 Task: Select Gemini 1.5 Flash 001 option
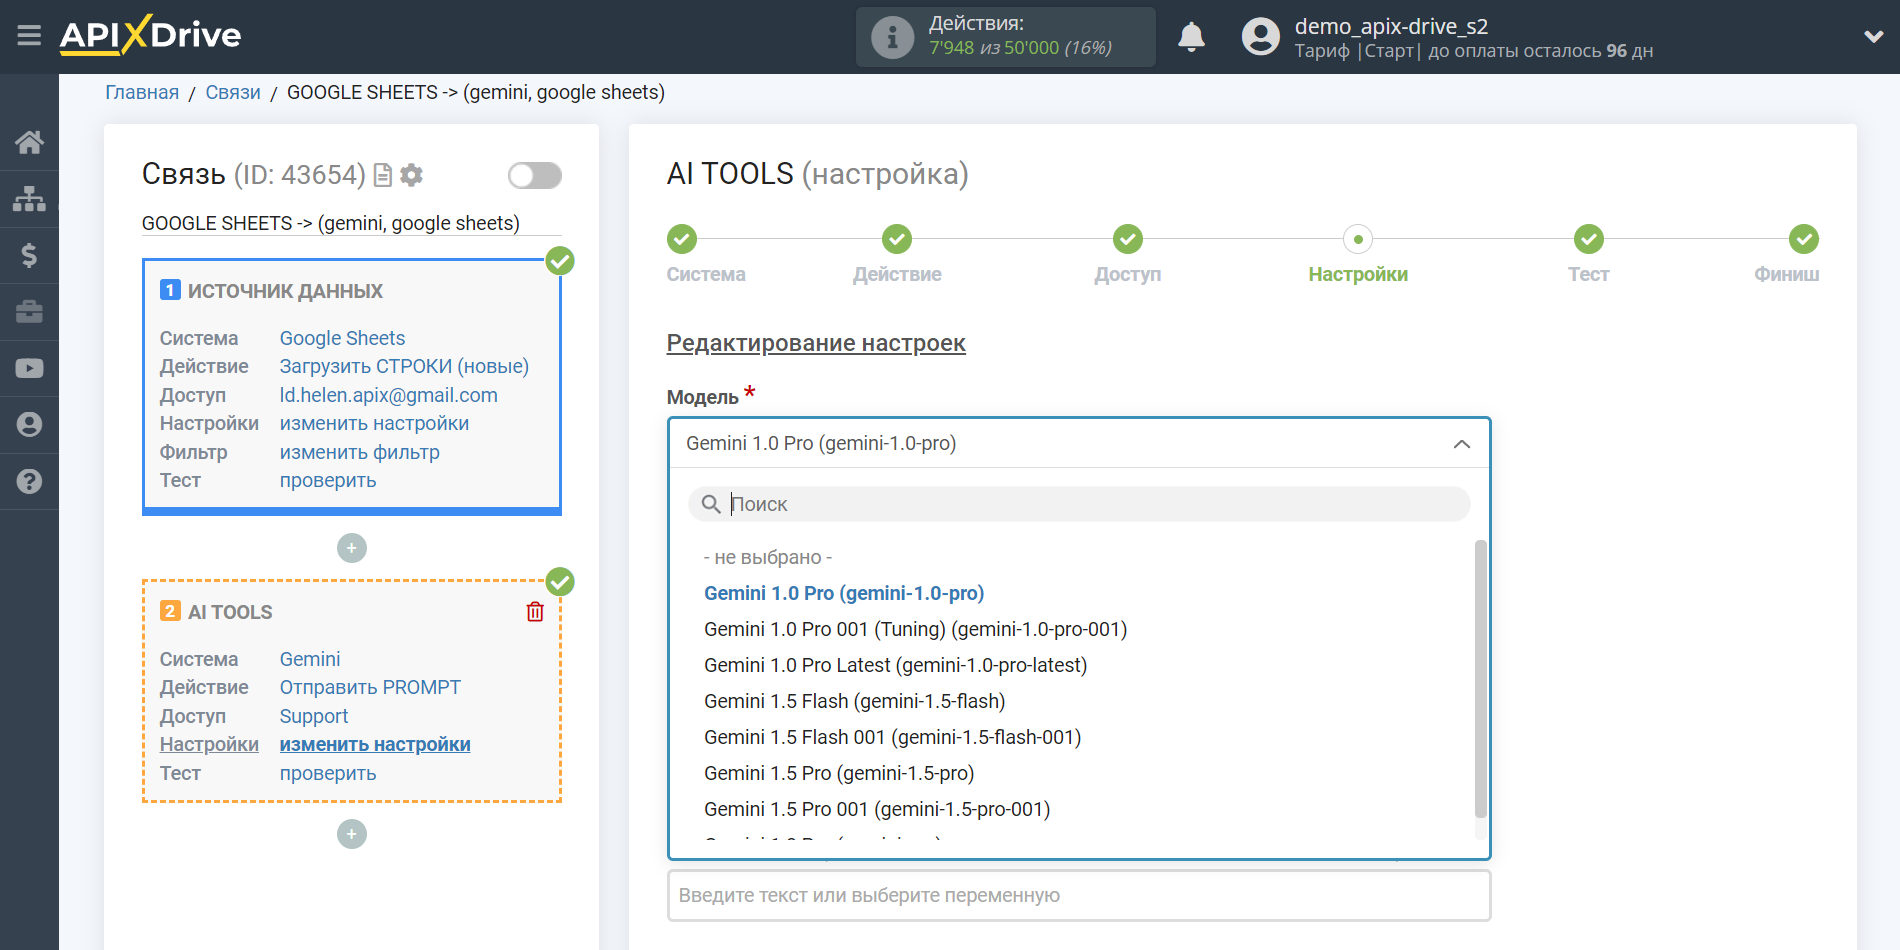892,737
